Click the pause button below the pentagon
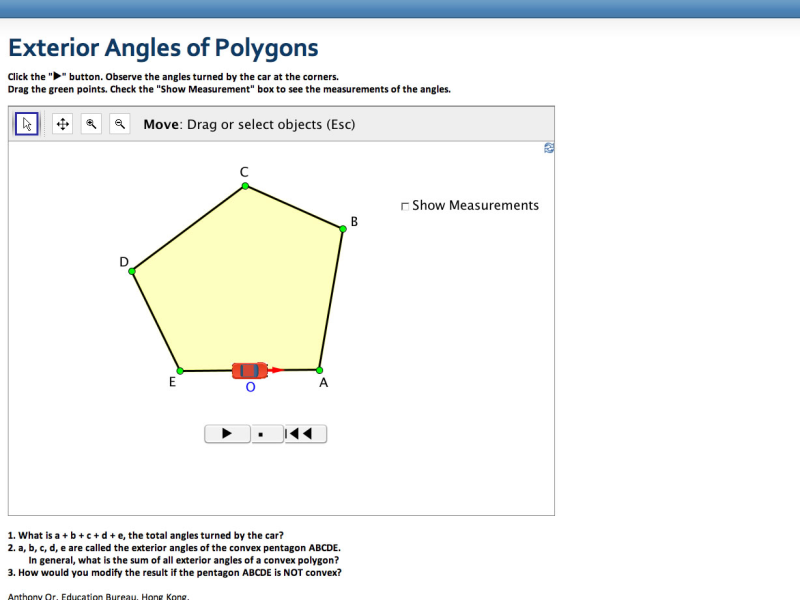Viewport: 800px width, 600px height. (x=265, y=433)
